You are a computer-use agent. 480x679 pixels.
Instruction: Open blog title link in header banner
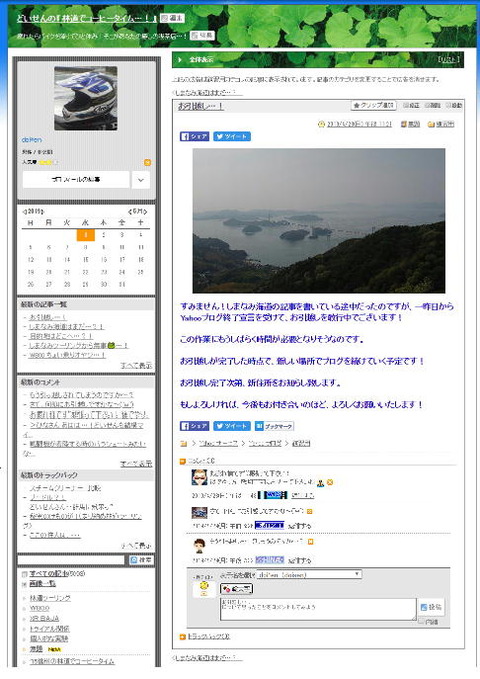87,18
